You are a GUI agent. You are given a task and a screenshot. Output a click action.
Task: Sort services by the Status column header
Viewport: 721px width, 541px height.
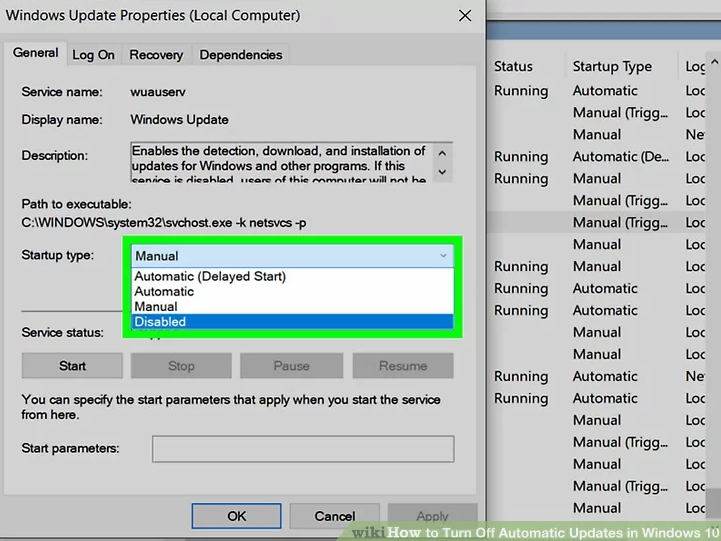[x=513, y=67]
